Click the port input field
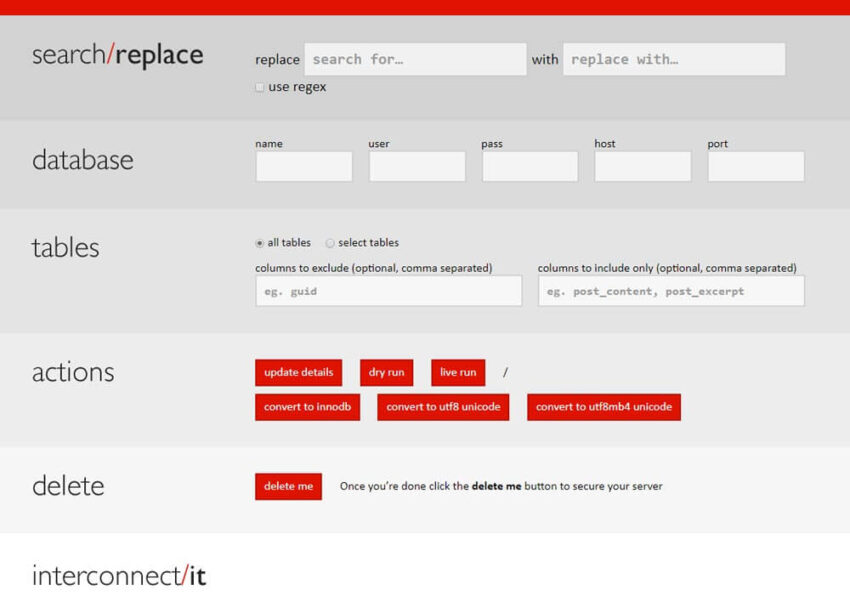 click(755, 166)
